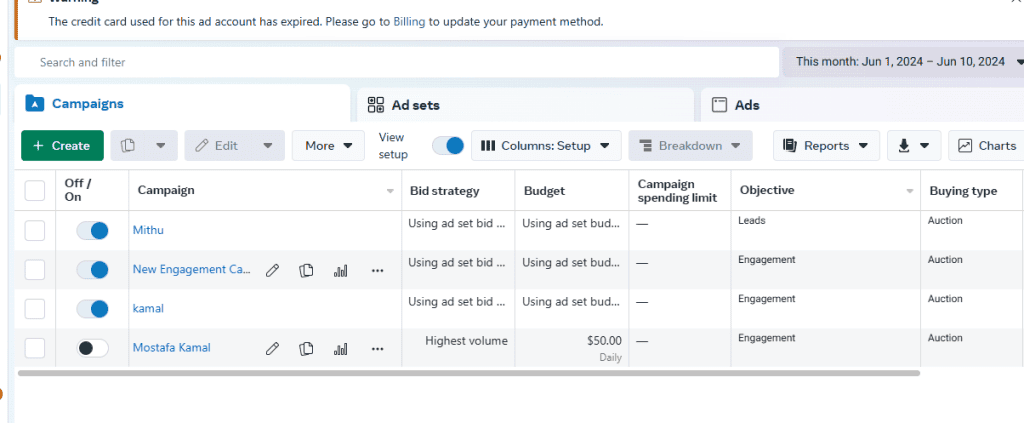Click the Reports document icon

tap(790, 146)
